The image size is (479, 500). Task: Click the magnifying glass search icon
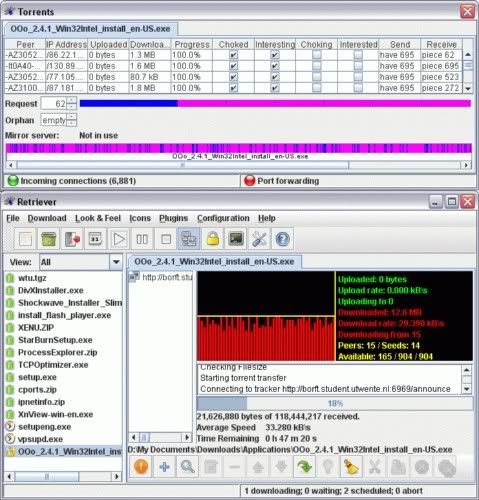tap(187, 467)
